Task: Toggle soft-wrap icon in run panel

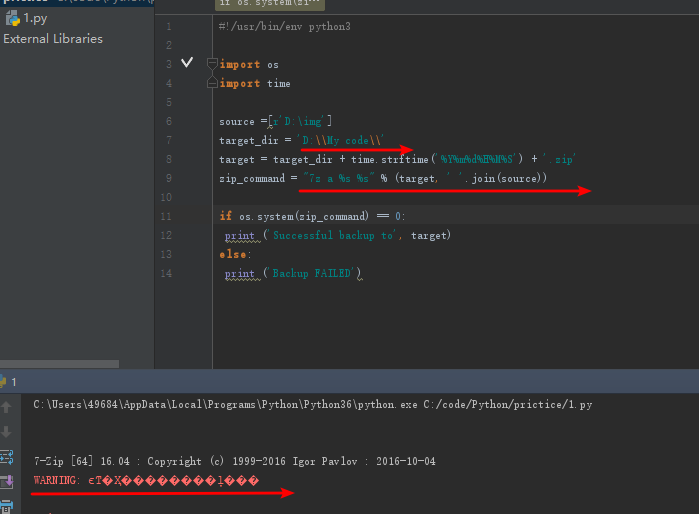Action: 7,456
